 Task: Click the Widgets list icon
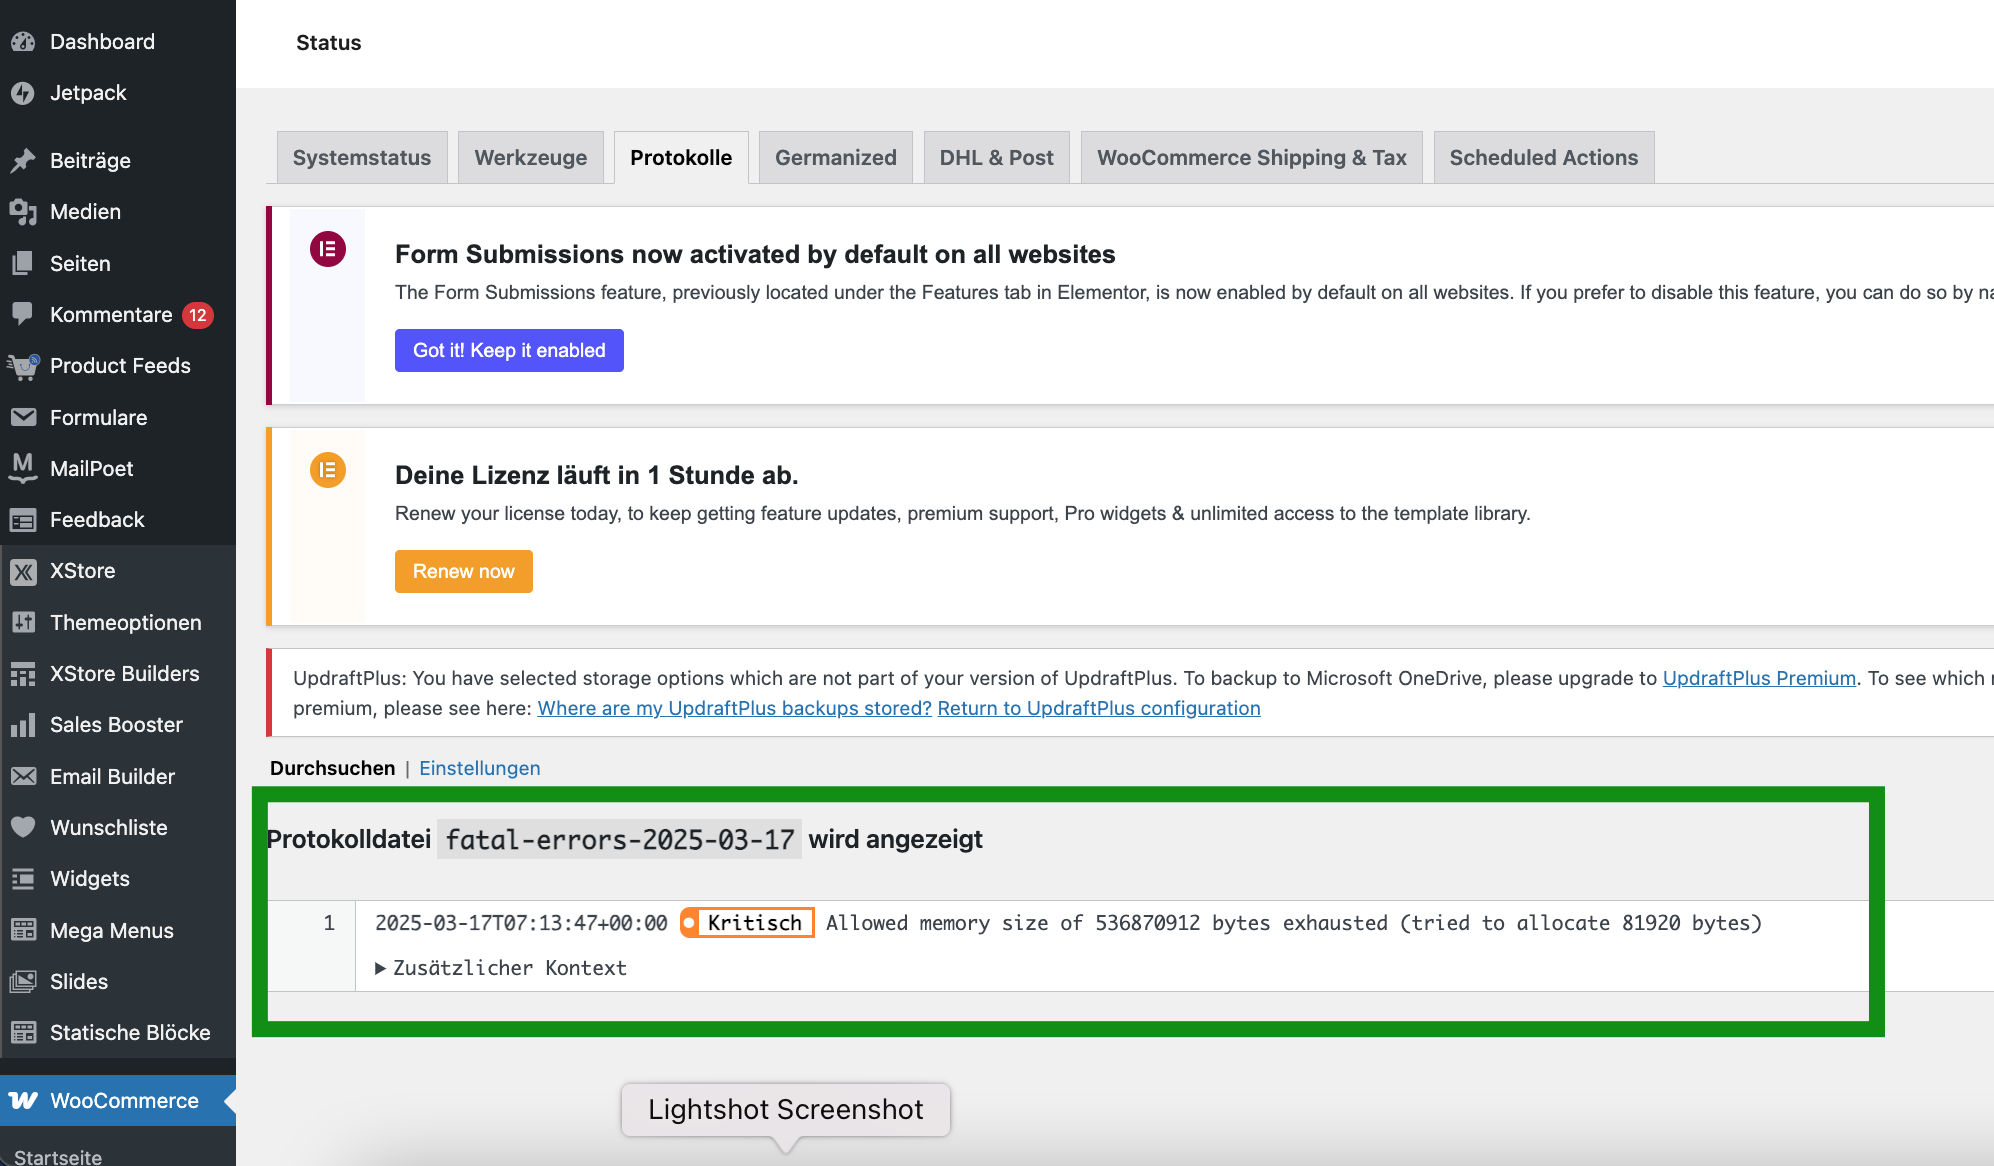pyautogui.click(x=23, y=879)
